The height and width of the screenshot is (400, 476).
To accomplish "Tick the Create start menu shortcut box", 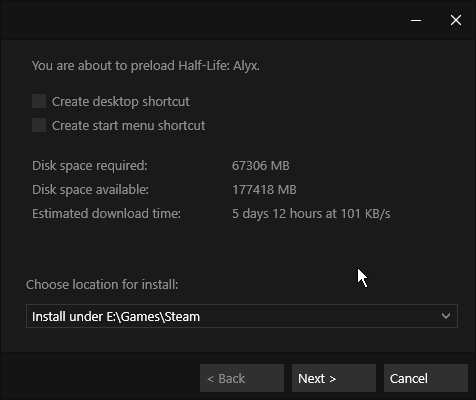I will [x=39, y=125].
